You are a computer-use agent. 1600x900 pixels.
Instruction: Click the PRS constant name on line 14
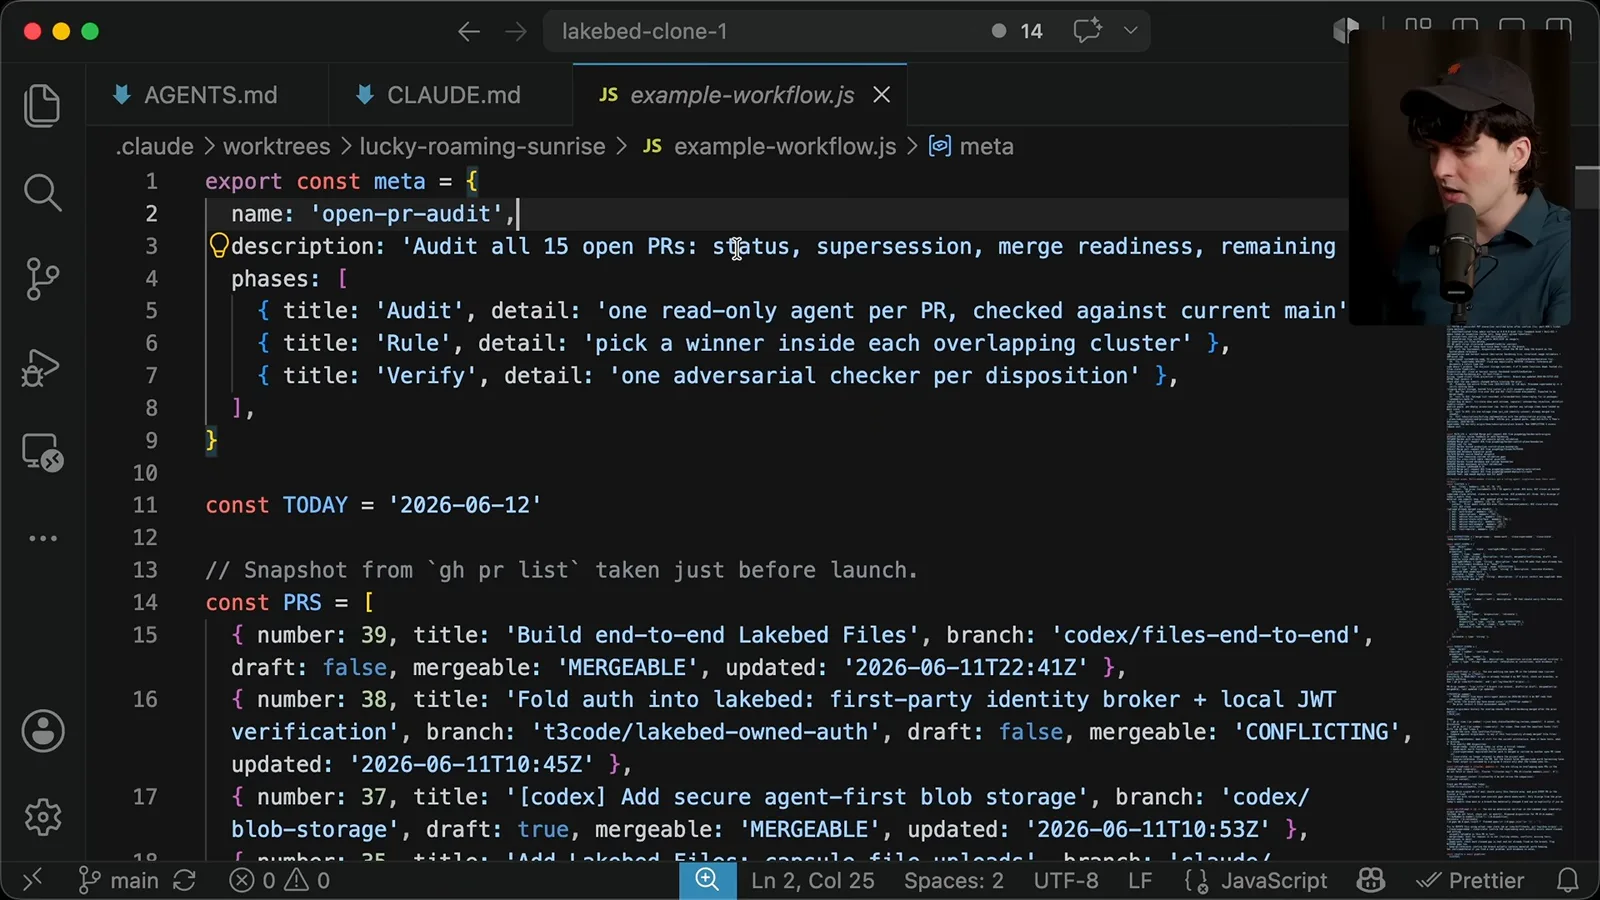pyautogui.click(x=302, y=602)
